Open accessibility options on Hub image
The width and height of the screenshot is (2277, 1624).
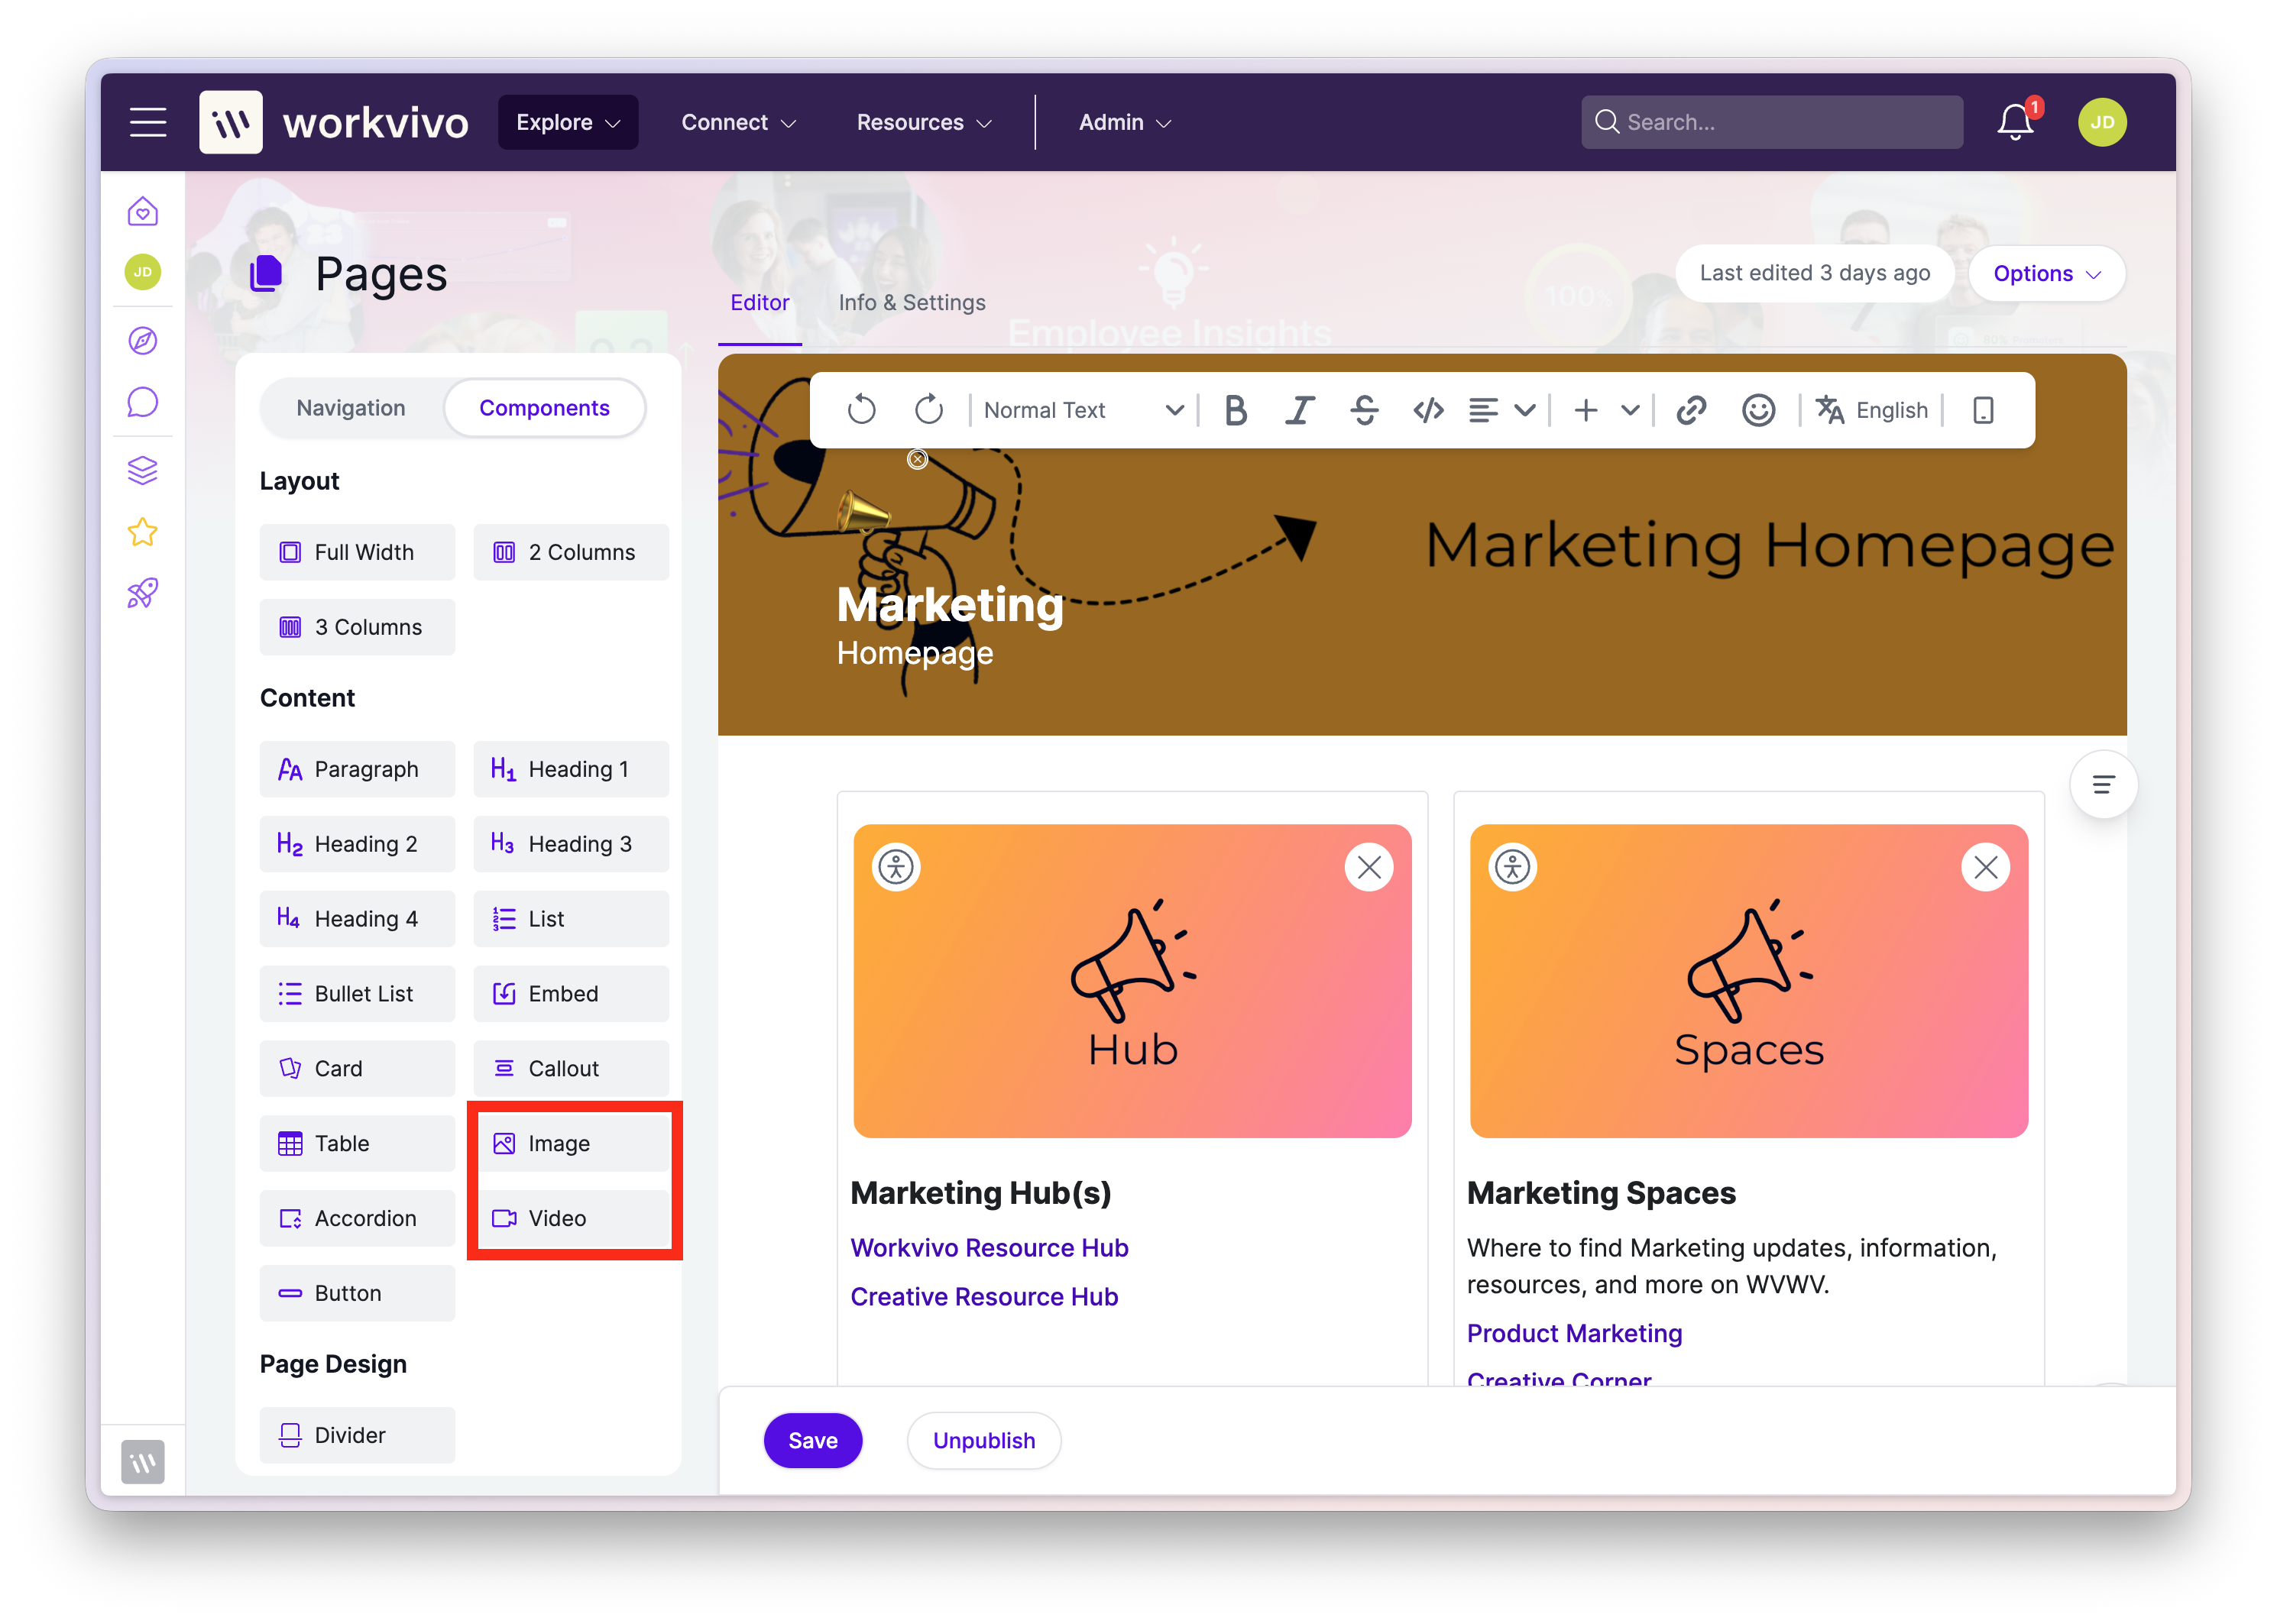[x=896, y=867]
